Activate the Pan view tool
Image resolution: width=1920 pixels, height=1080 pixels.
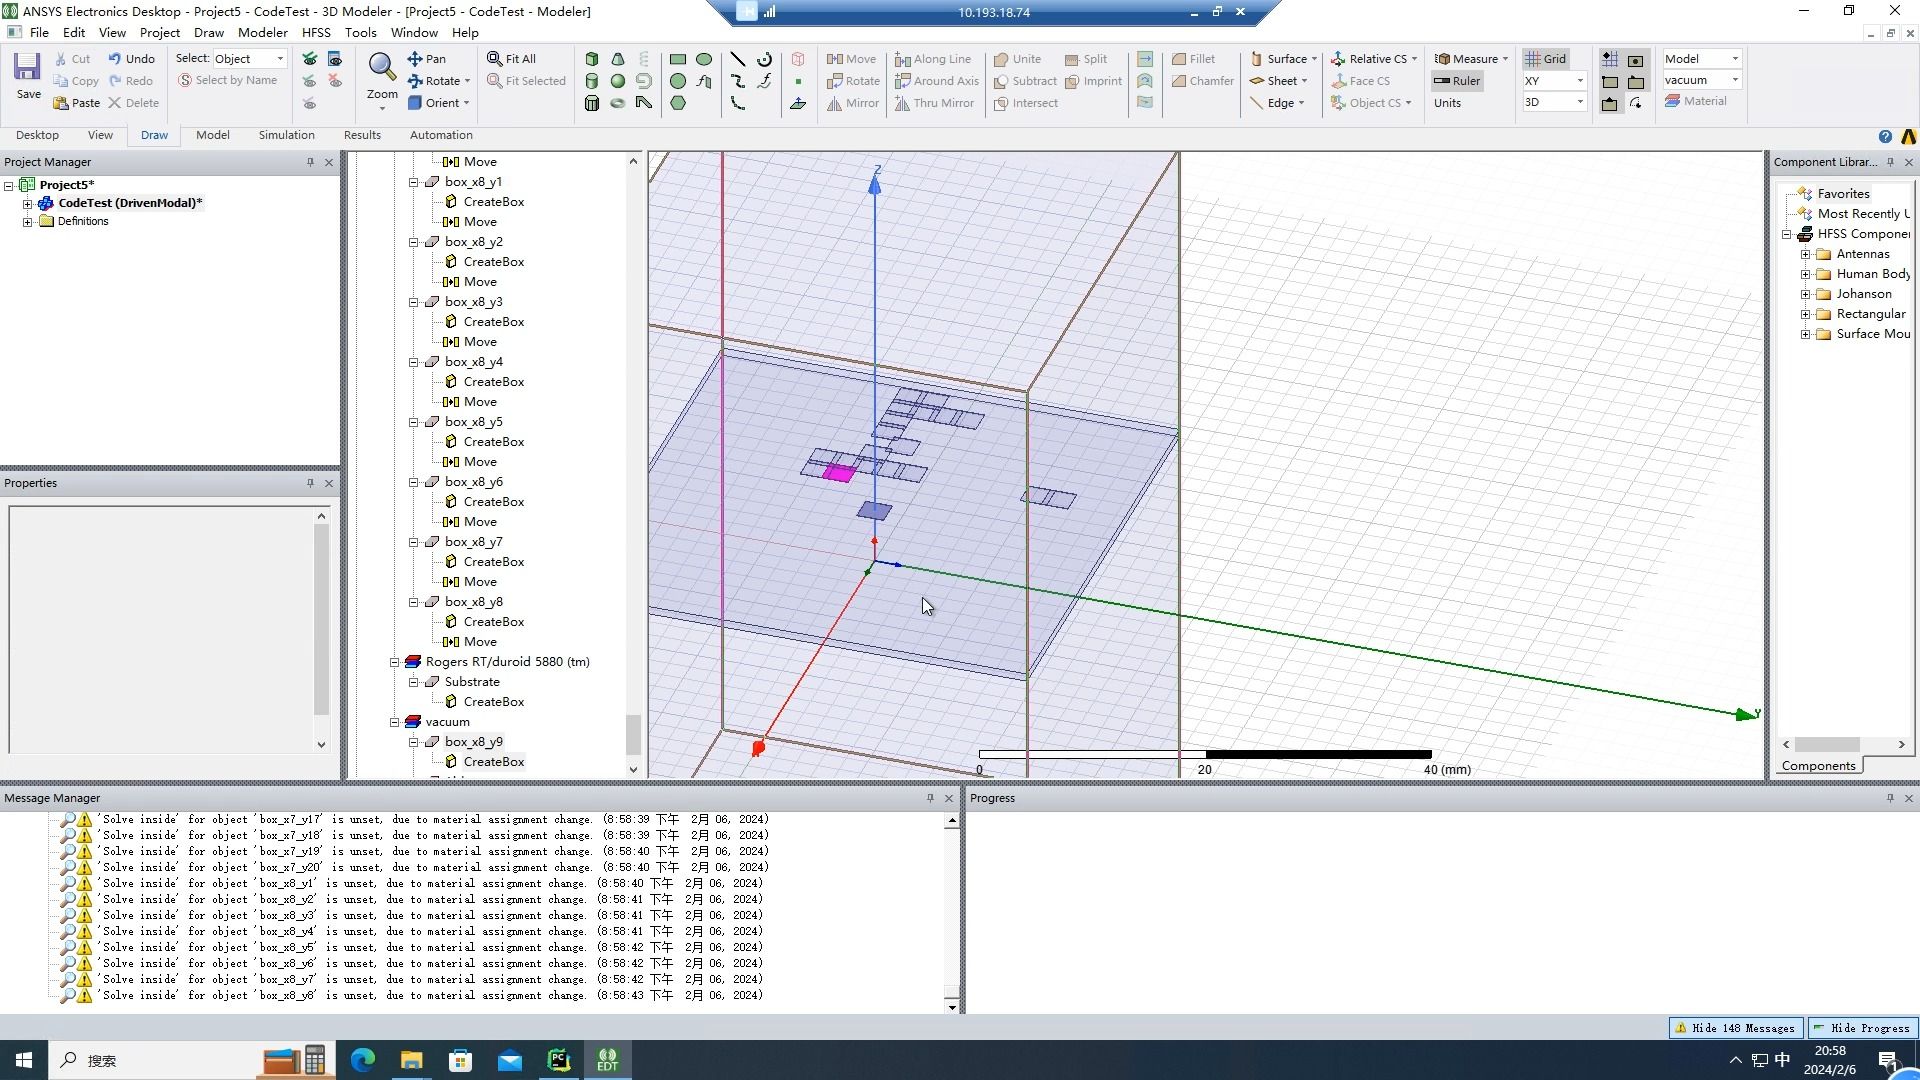[x=427, y=59]
